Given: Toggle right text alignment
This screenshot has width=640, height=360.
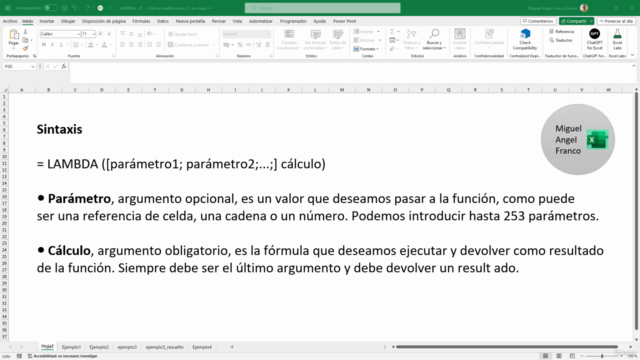Looking at the screenshot, I should 140,45.
